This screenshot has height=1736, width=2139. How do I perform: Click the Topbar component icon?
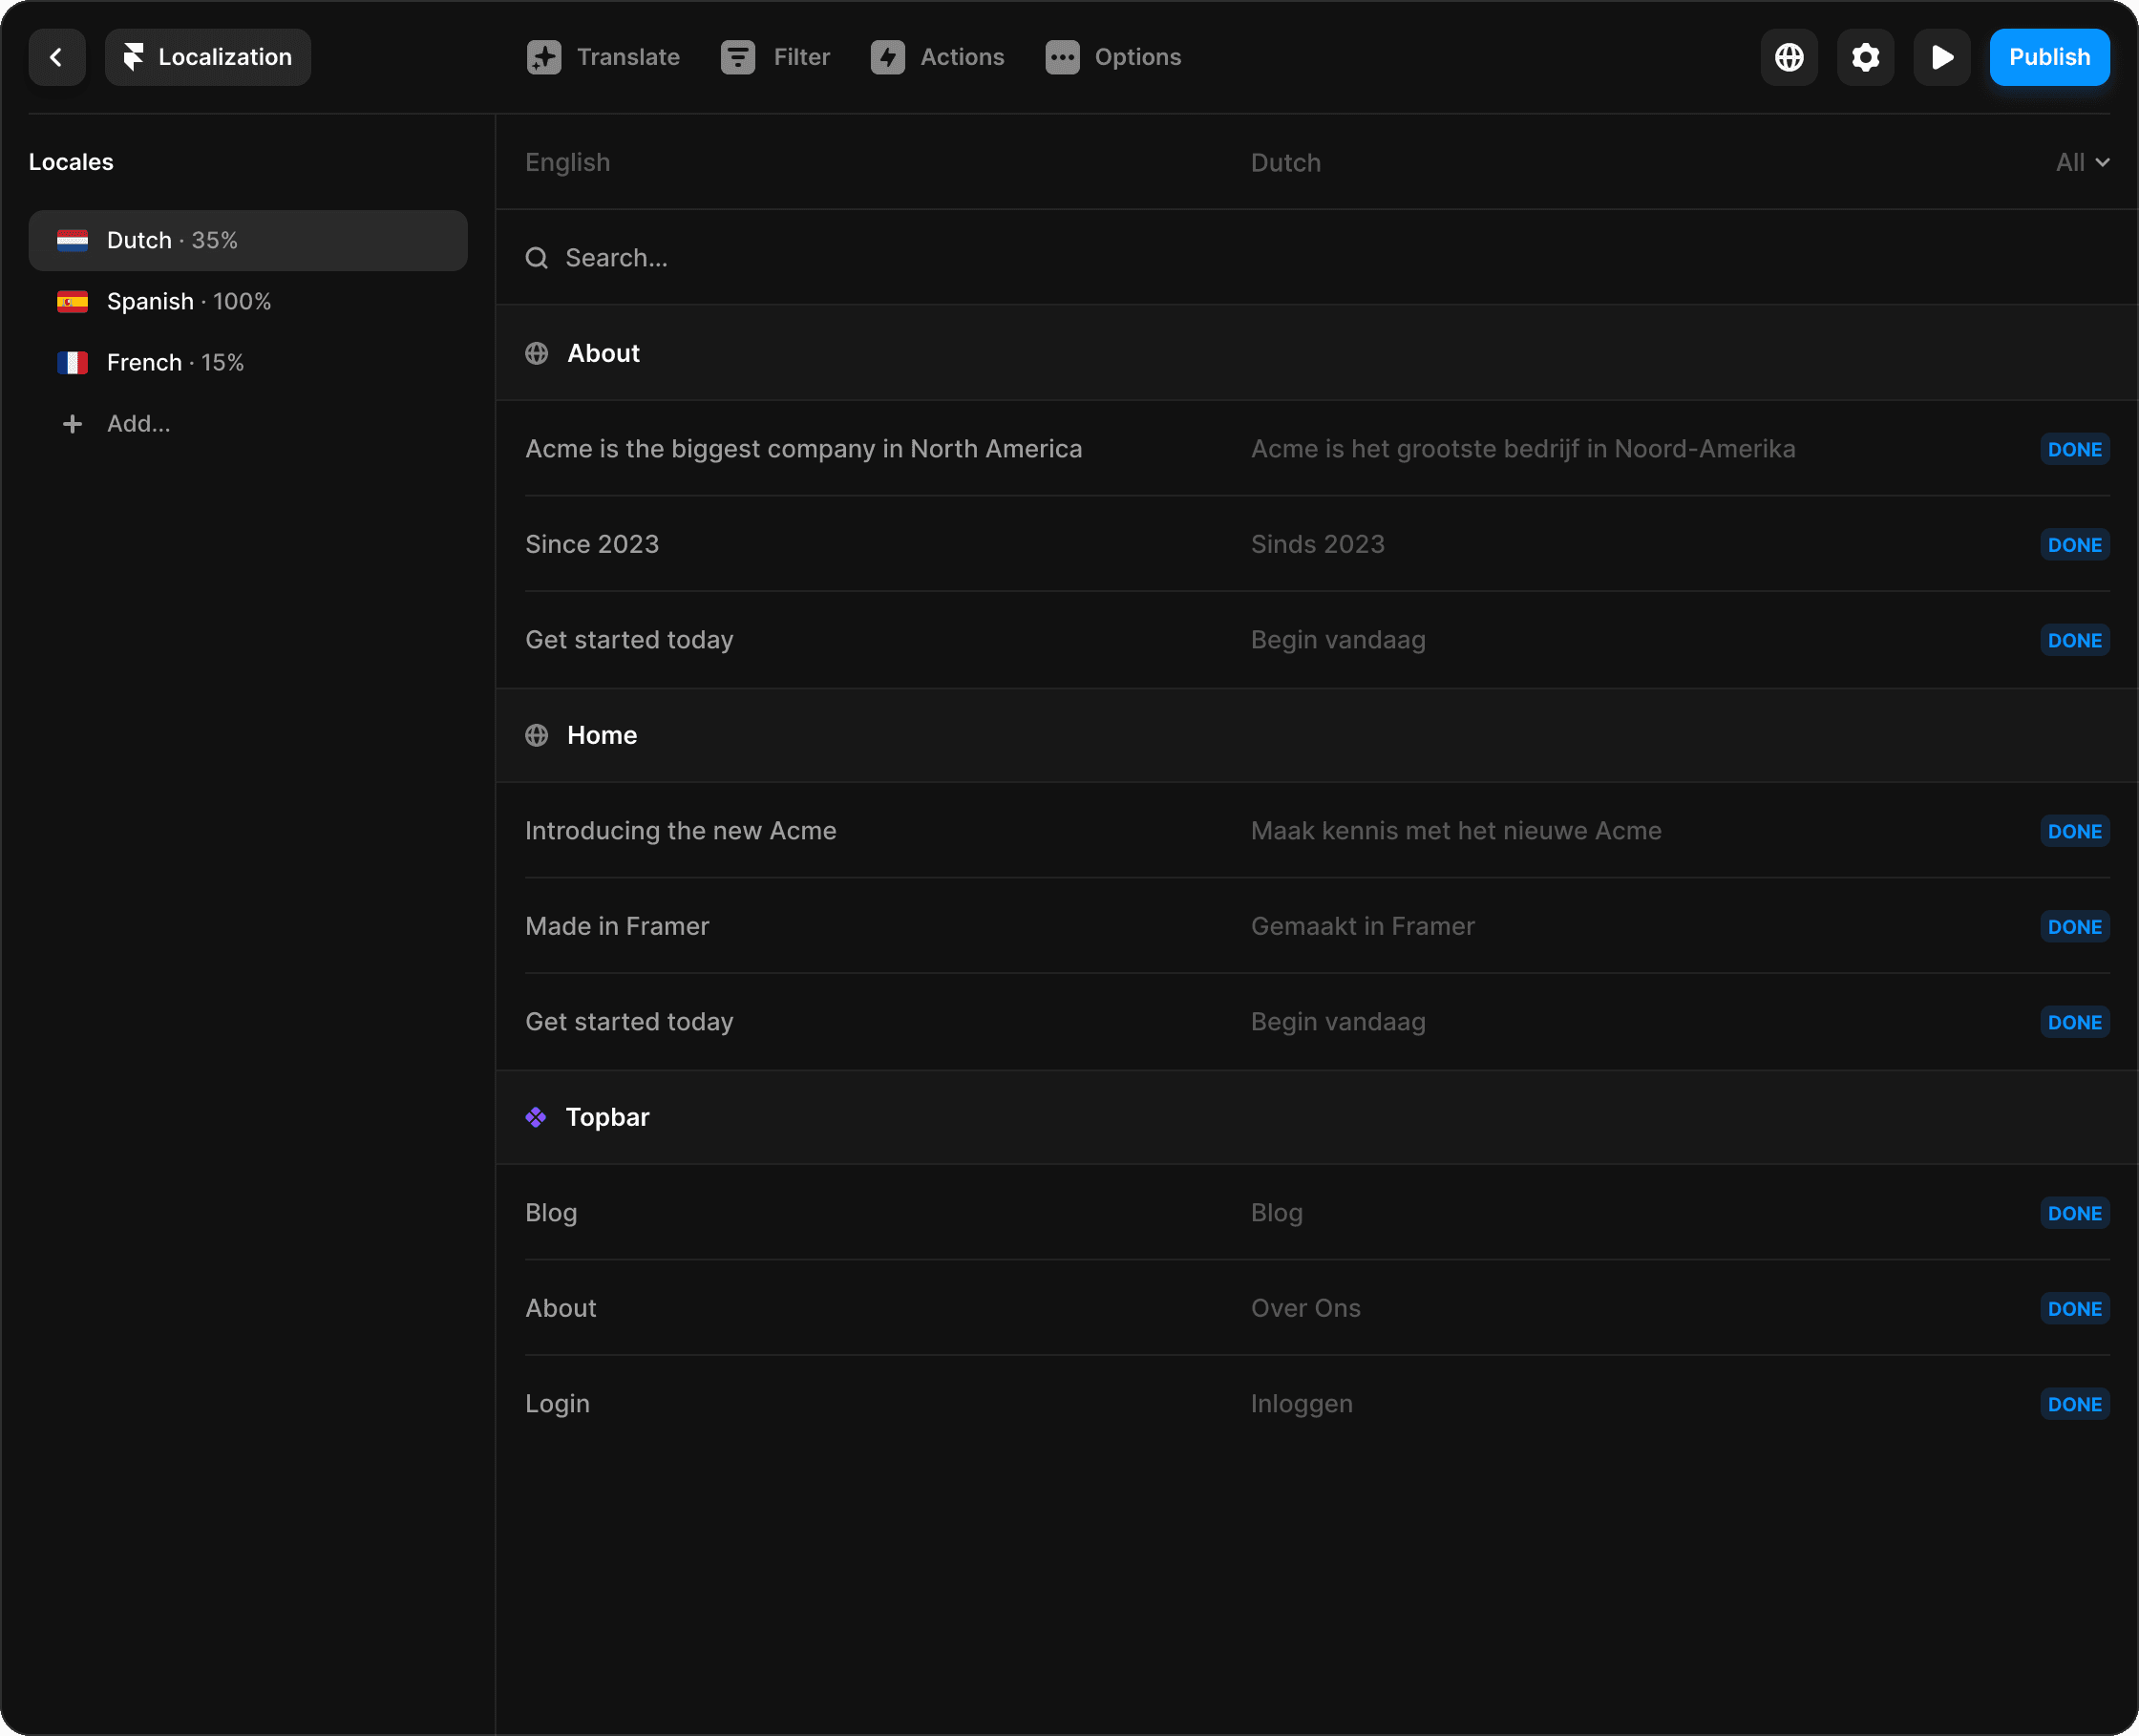click(536, 1117)
